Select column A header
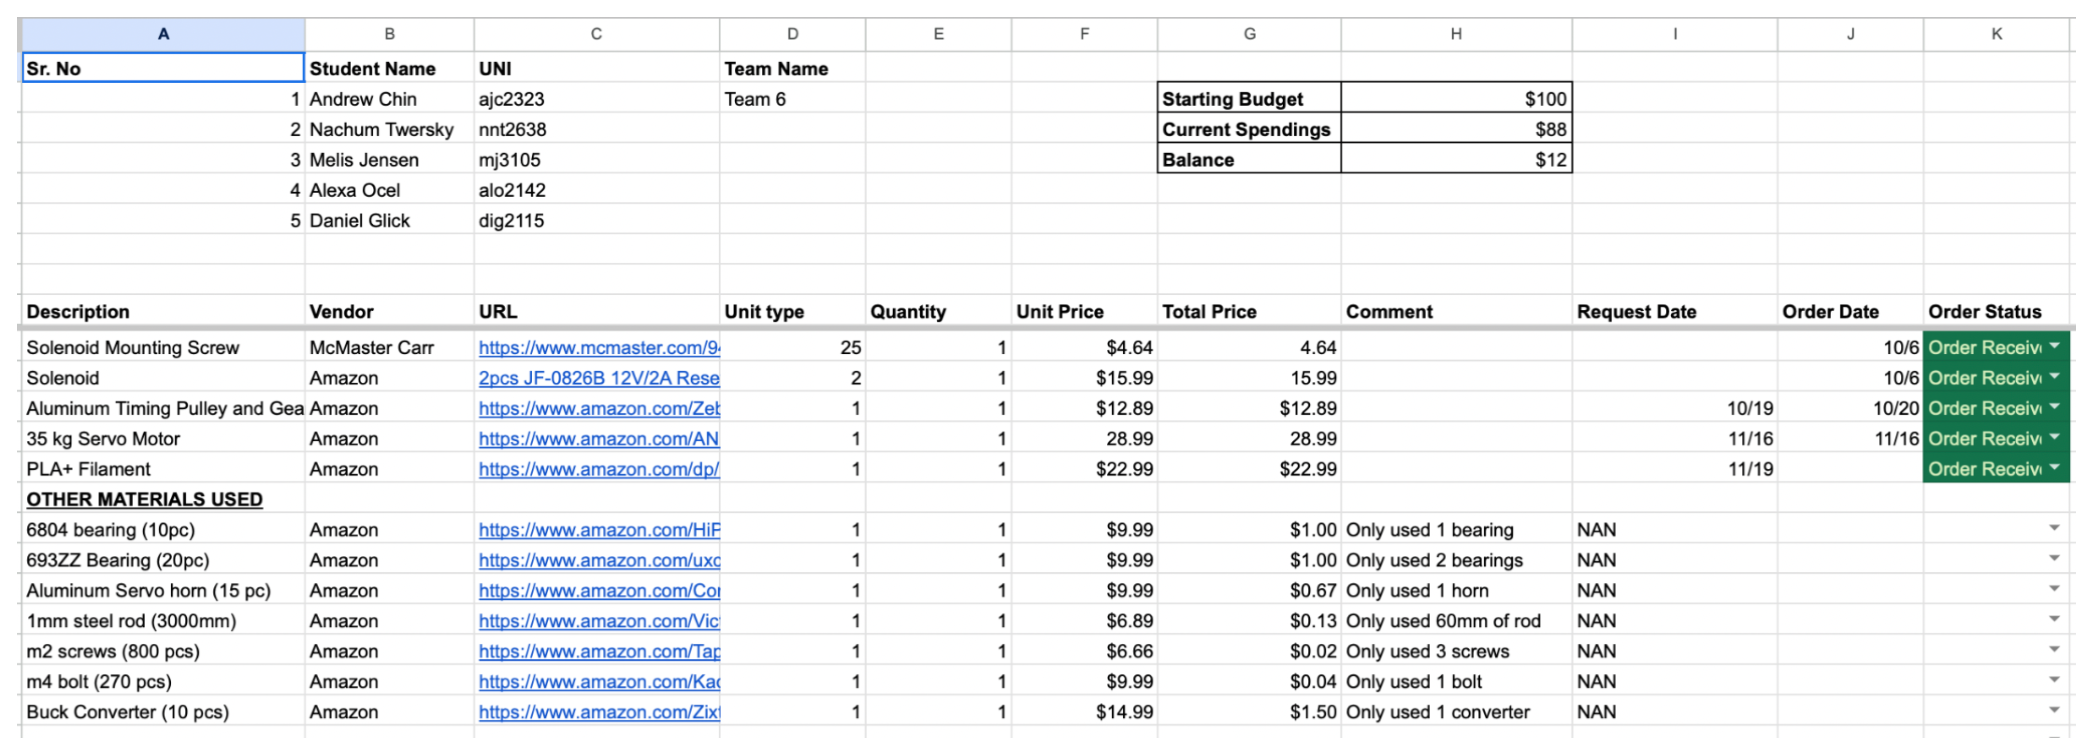The image size is (2084, 738). click(163, 34)
